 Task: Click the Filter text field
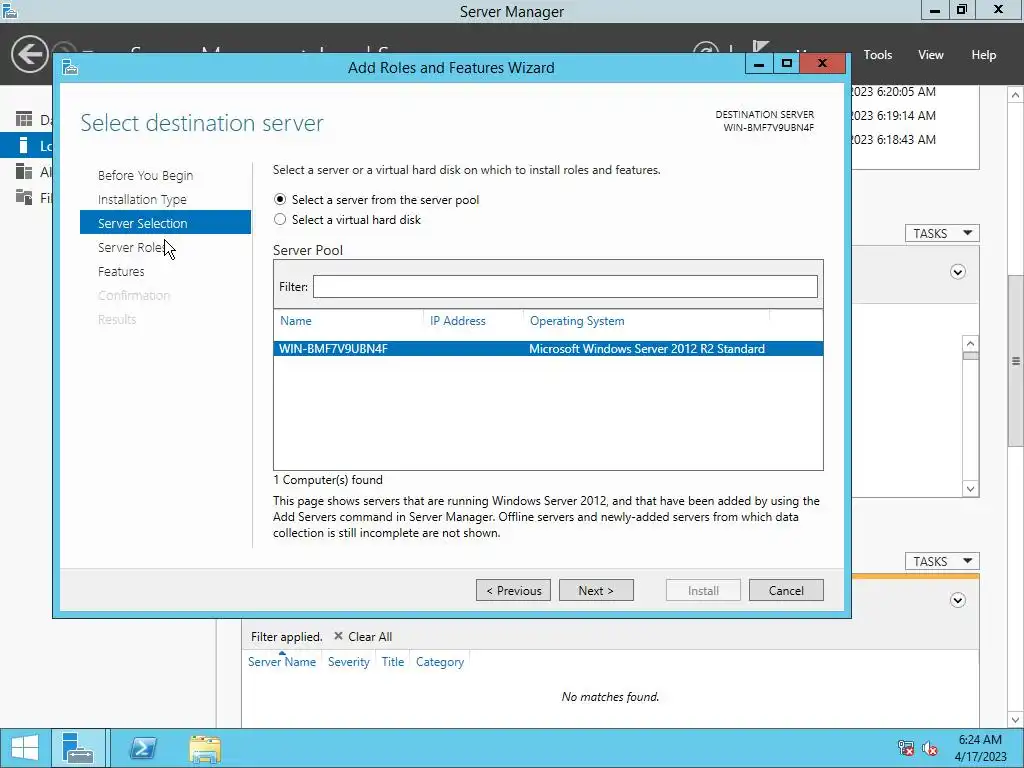point(565,287)
